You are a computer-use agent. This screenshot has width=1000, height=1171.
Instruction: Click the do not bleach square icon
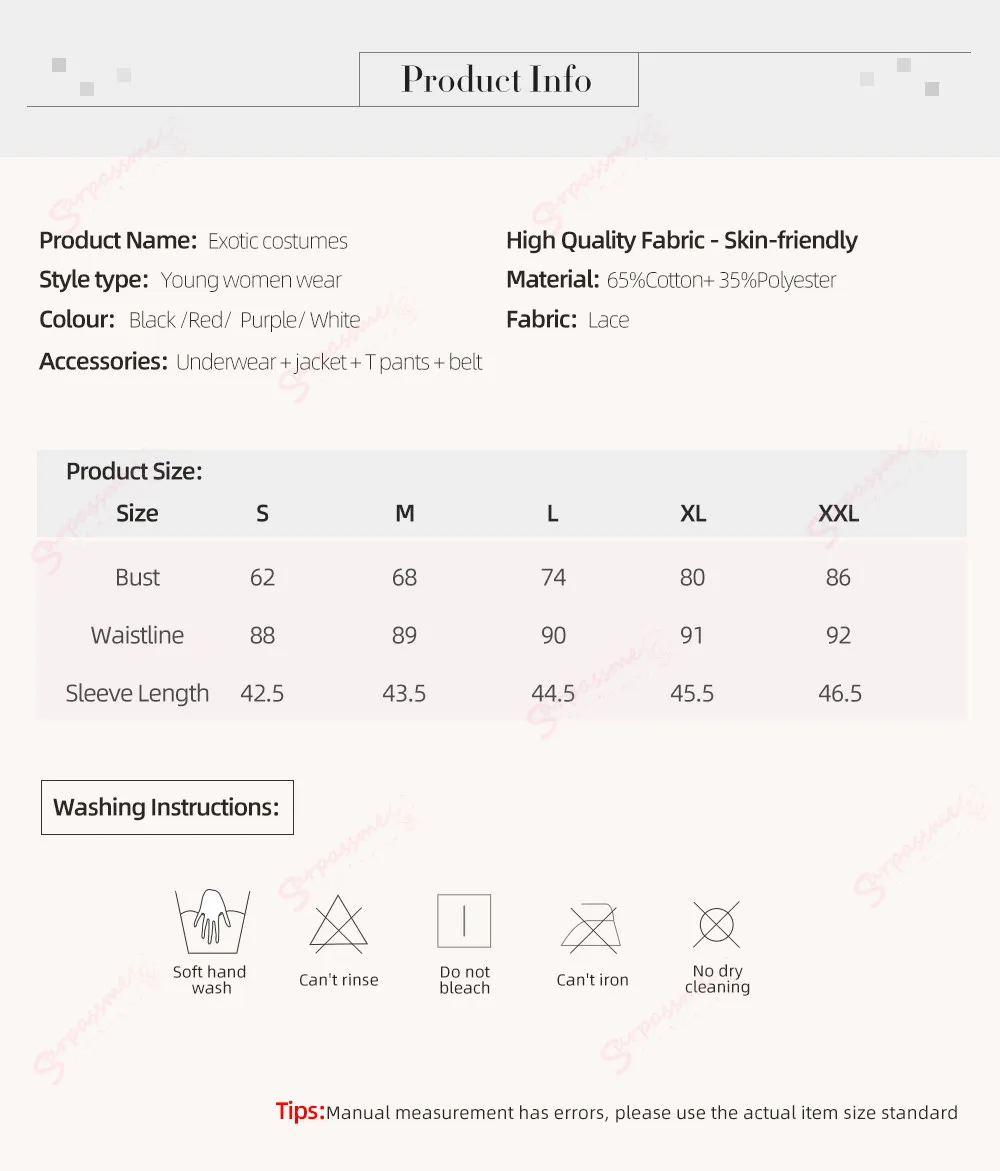[x=464, y=921]
